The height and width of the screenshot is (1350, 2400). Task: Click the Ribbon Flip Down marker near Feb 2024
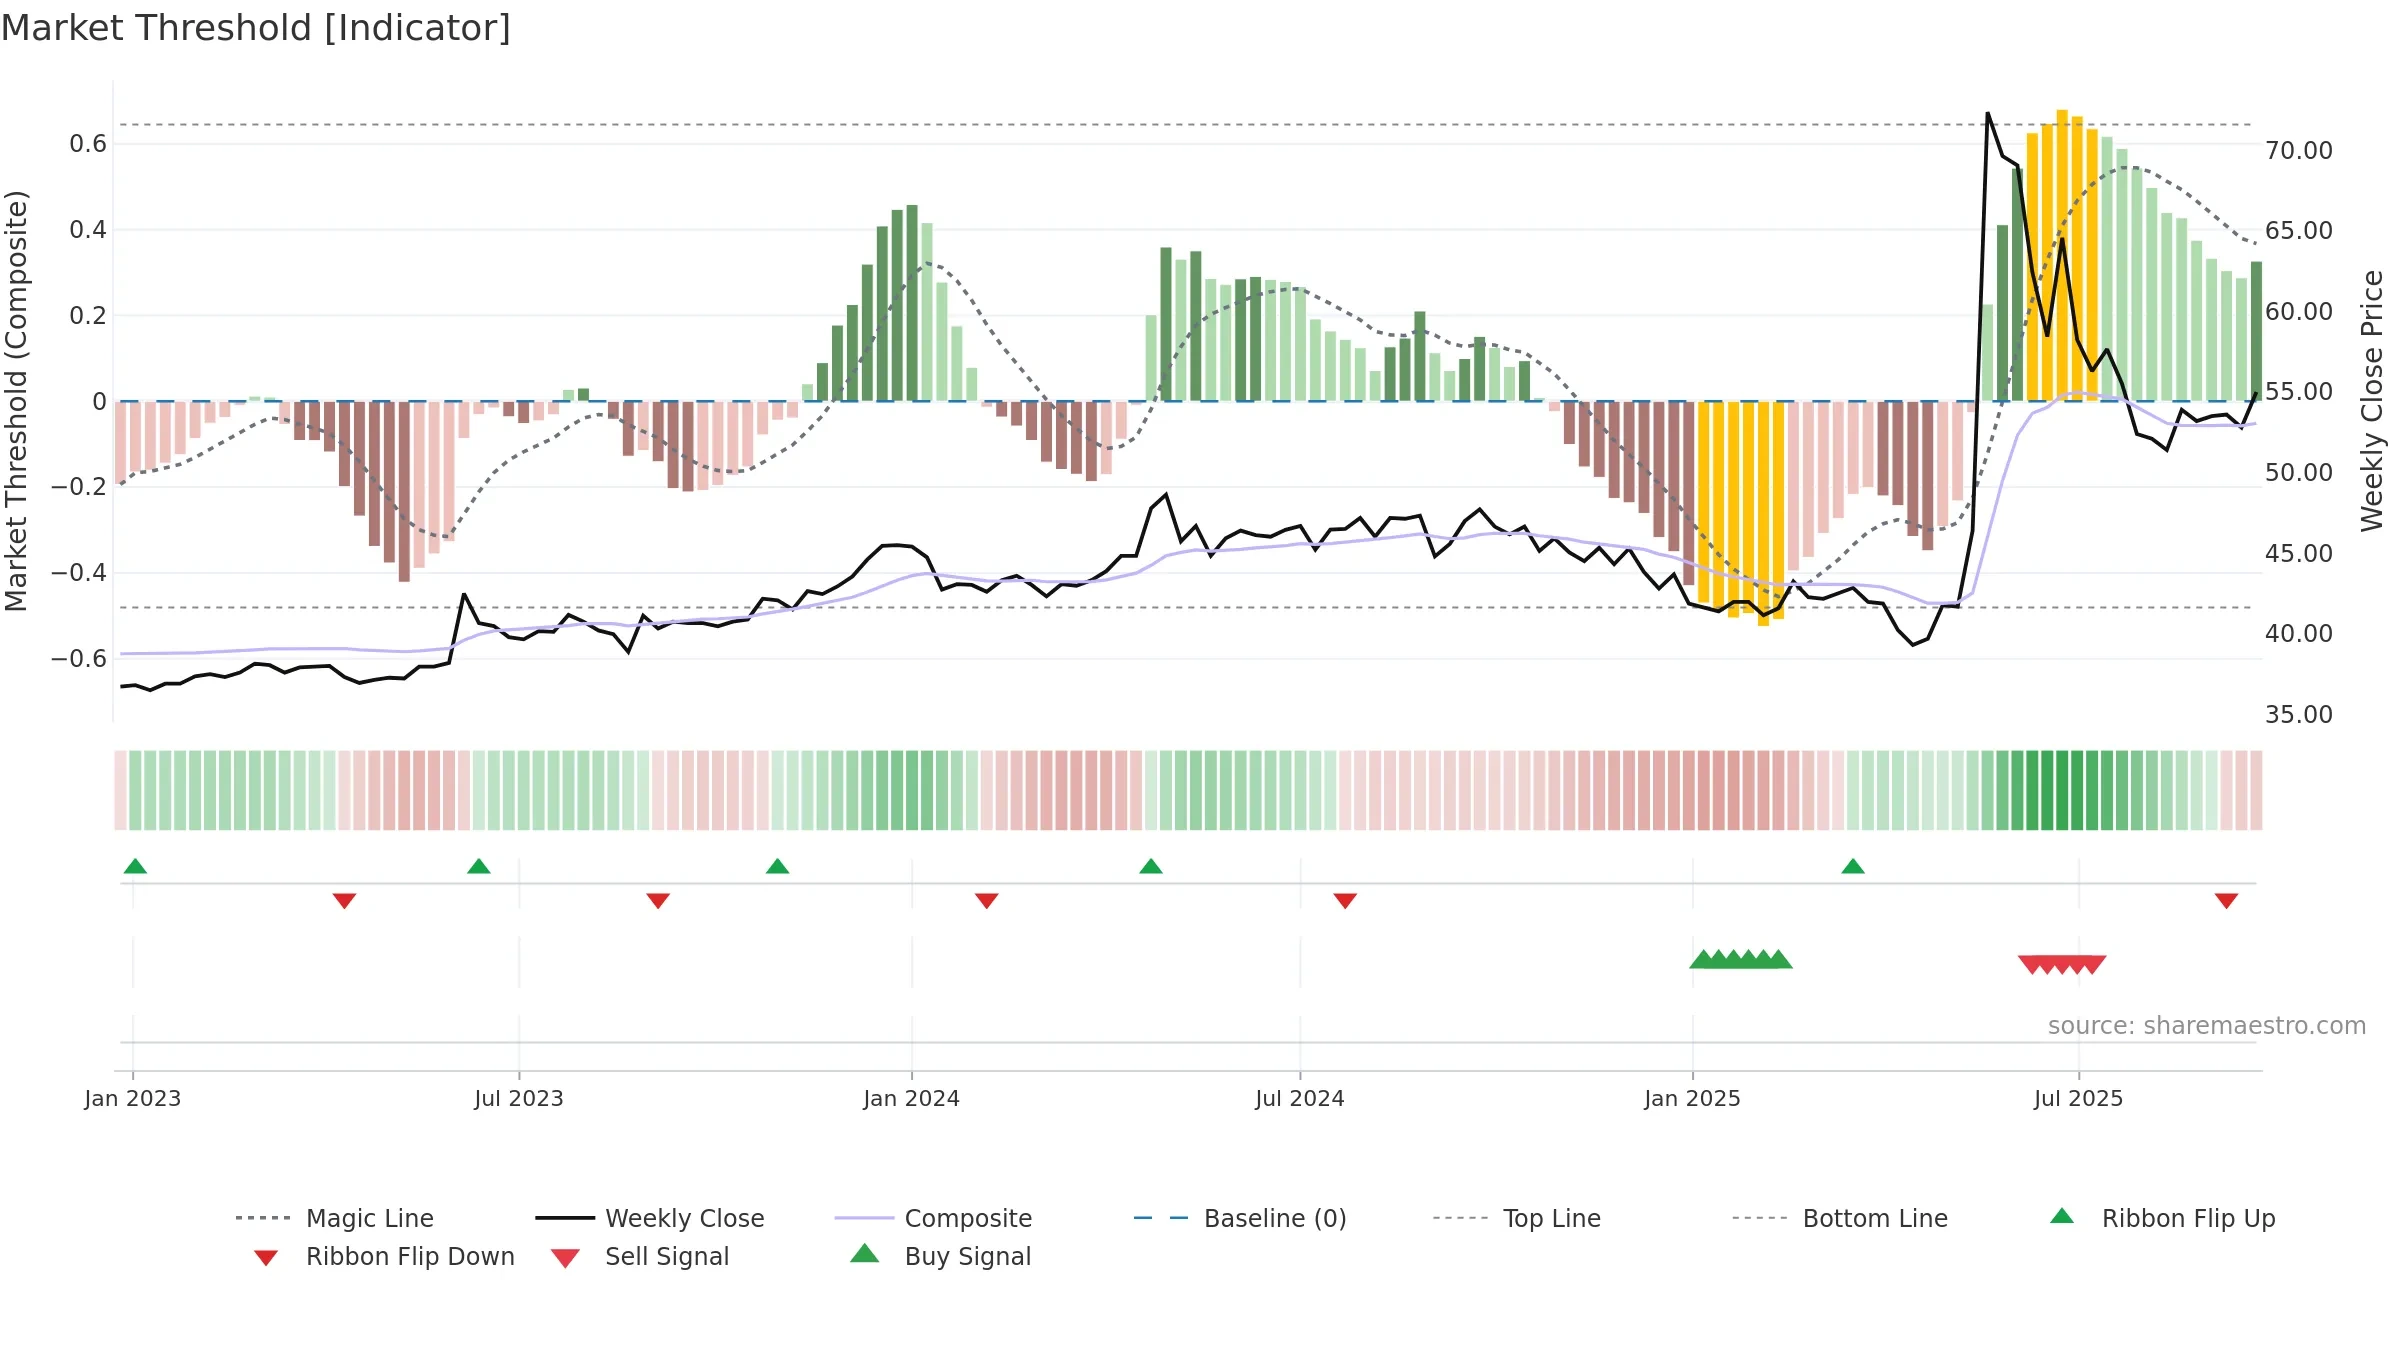(987, 901)
